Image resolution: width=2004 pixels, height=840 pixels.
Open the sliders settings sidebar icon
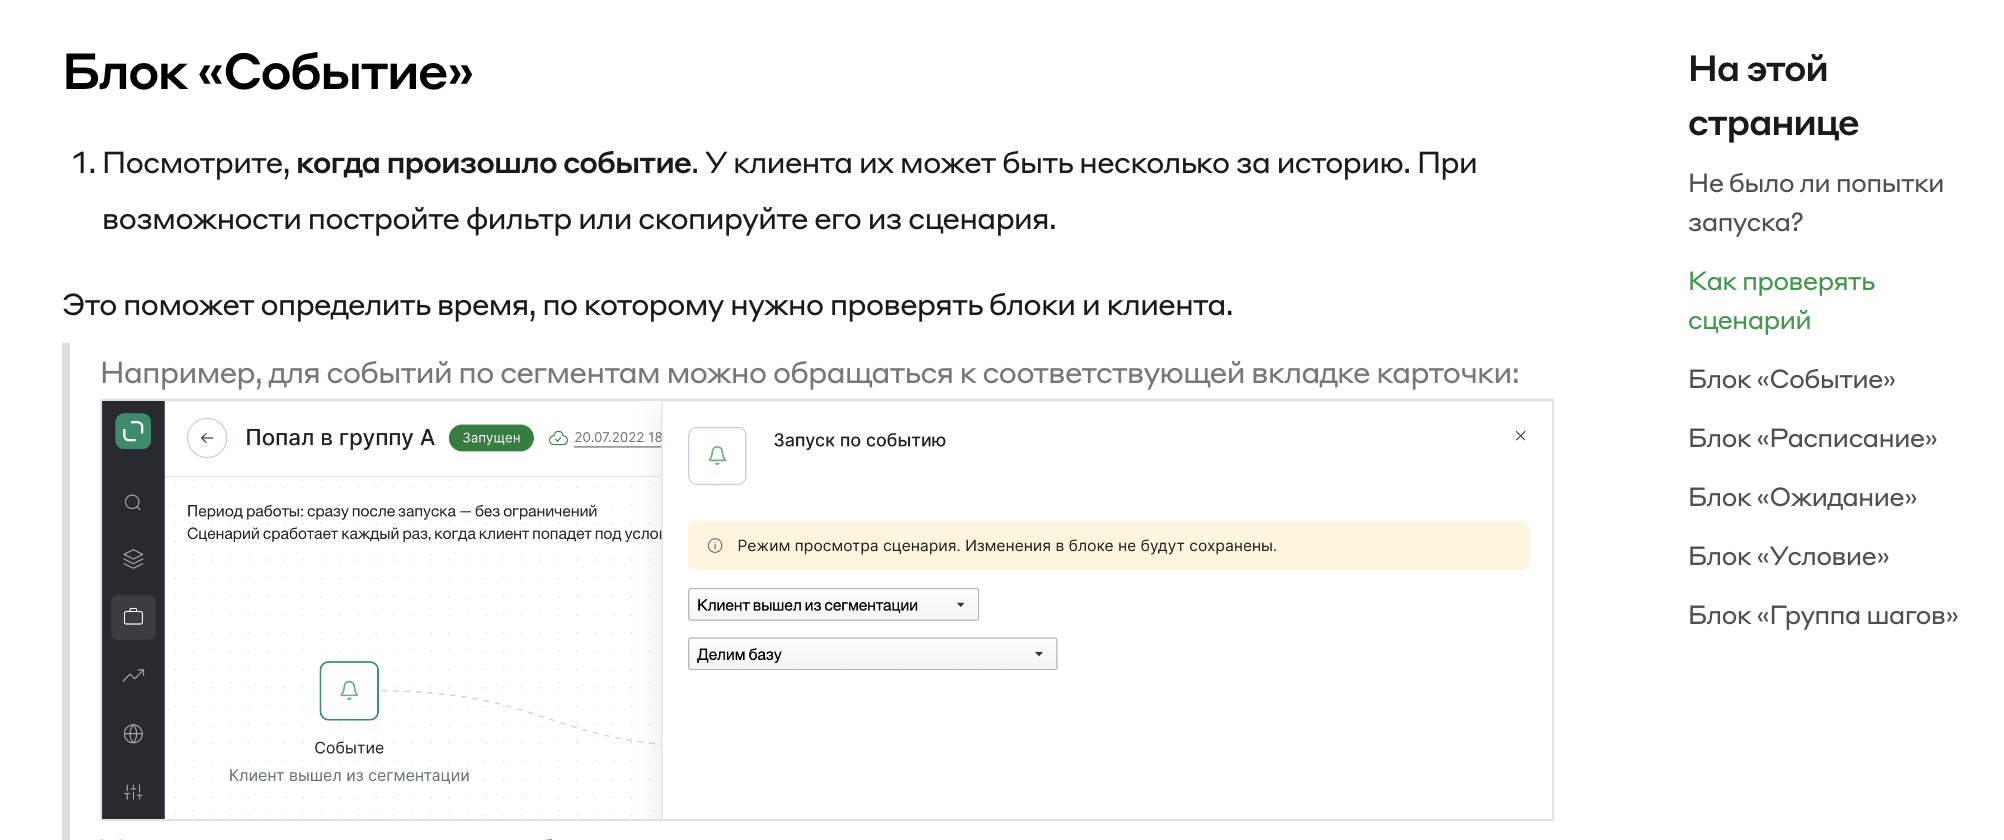133,792
